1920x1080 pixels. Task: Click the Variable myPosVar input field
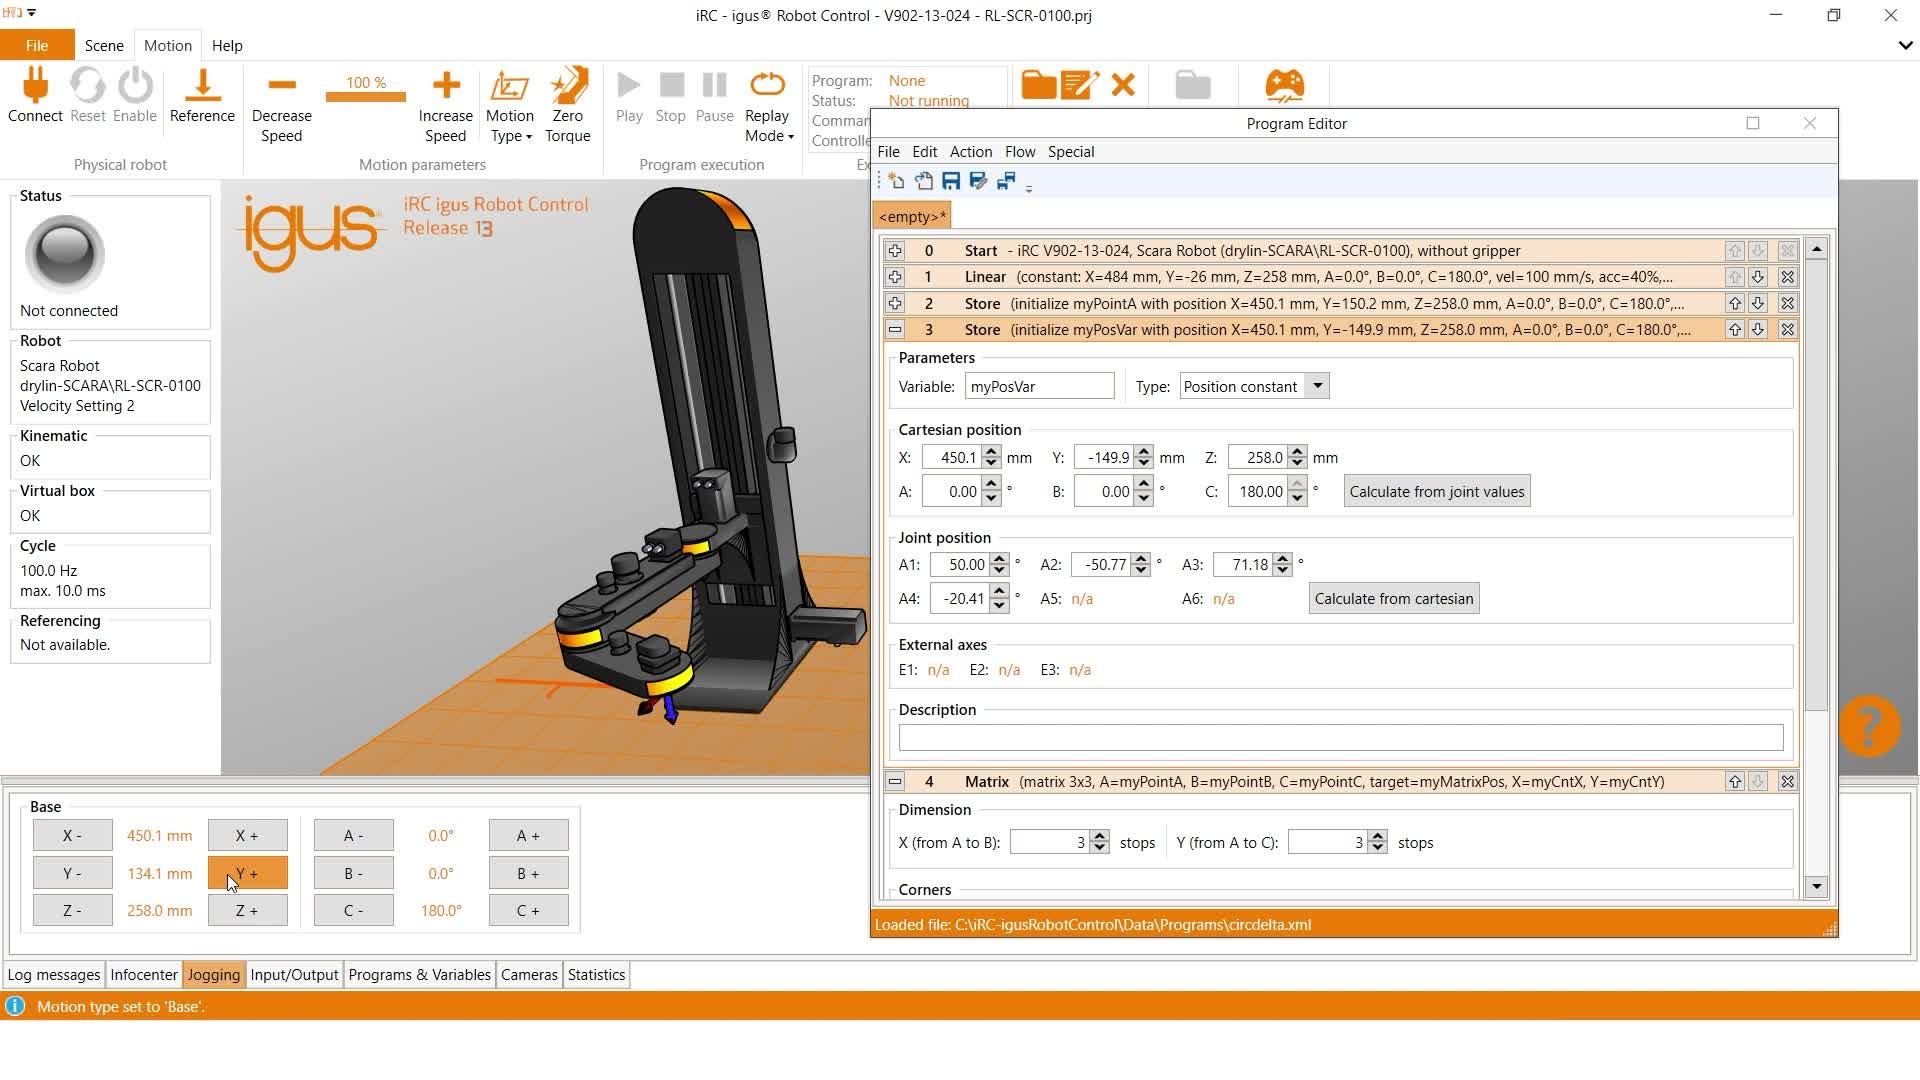pyautogui.click(x=1039, y=386)
